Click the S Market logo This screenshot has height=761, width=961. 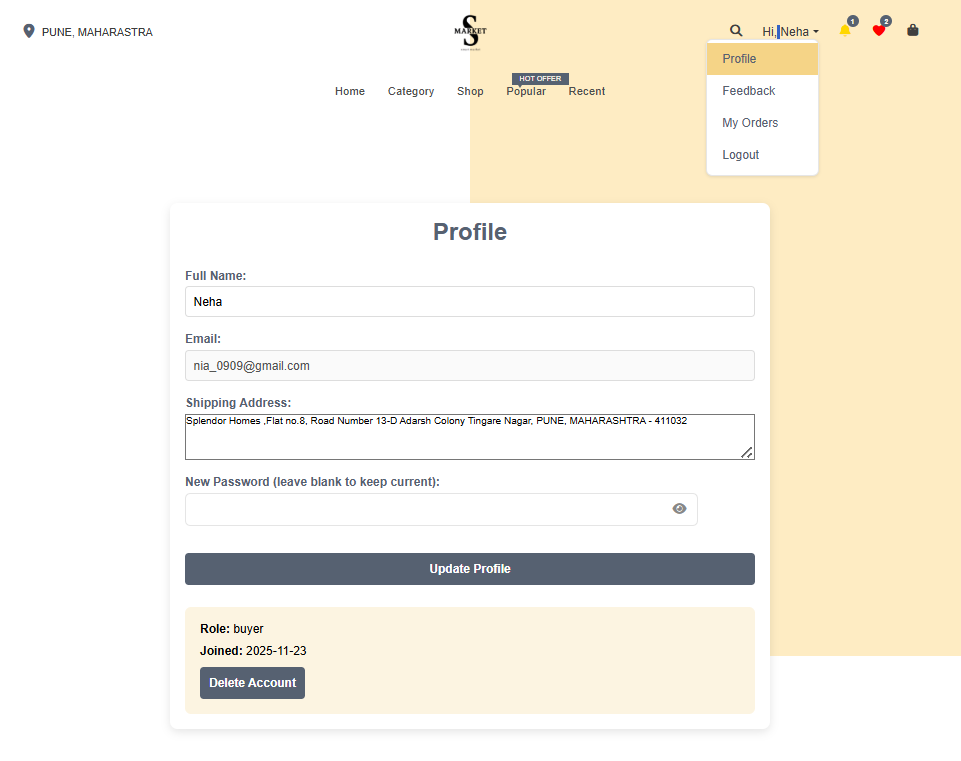(x=470, y=32)
